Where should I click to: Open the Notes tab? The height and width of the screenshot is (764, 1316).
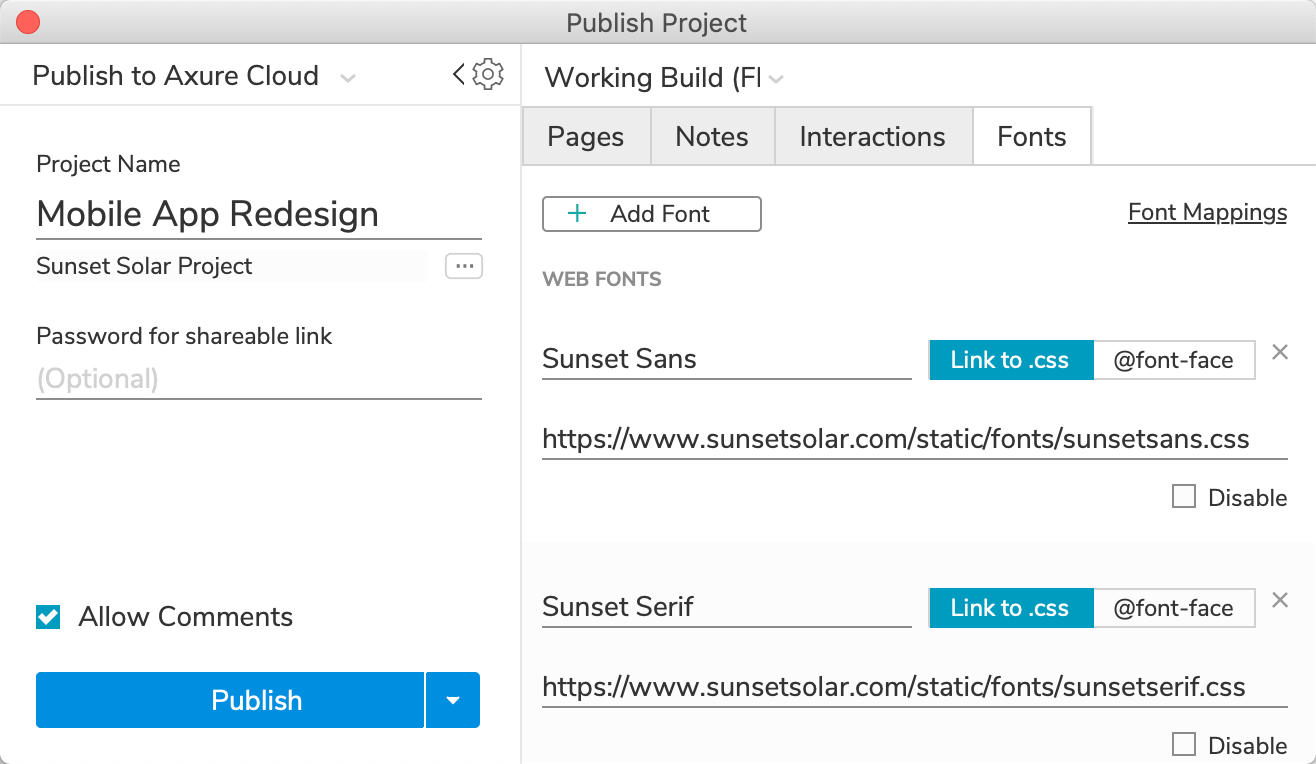click(x=712, y=137)
